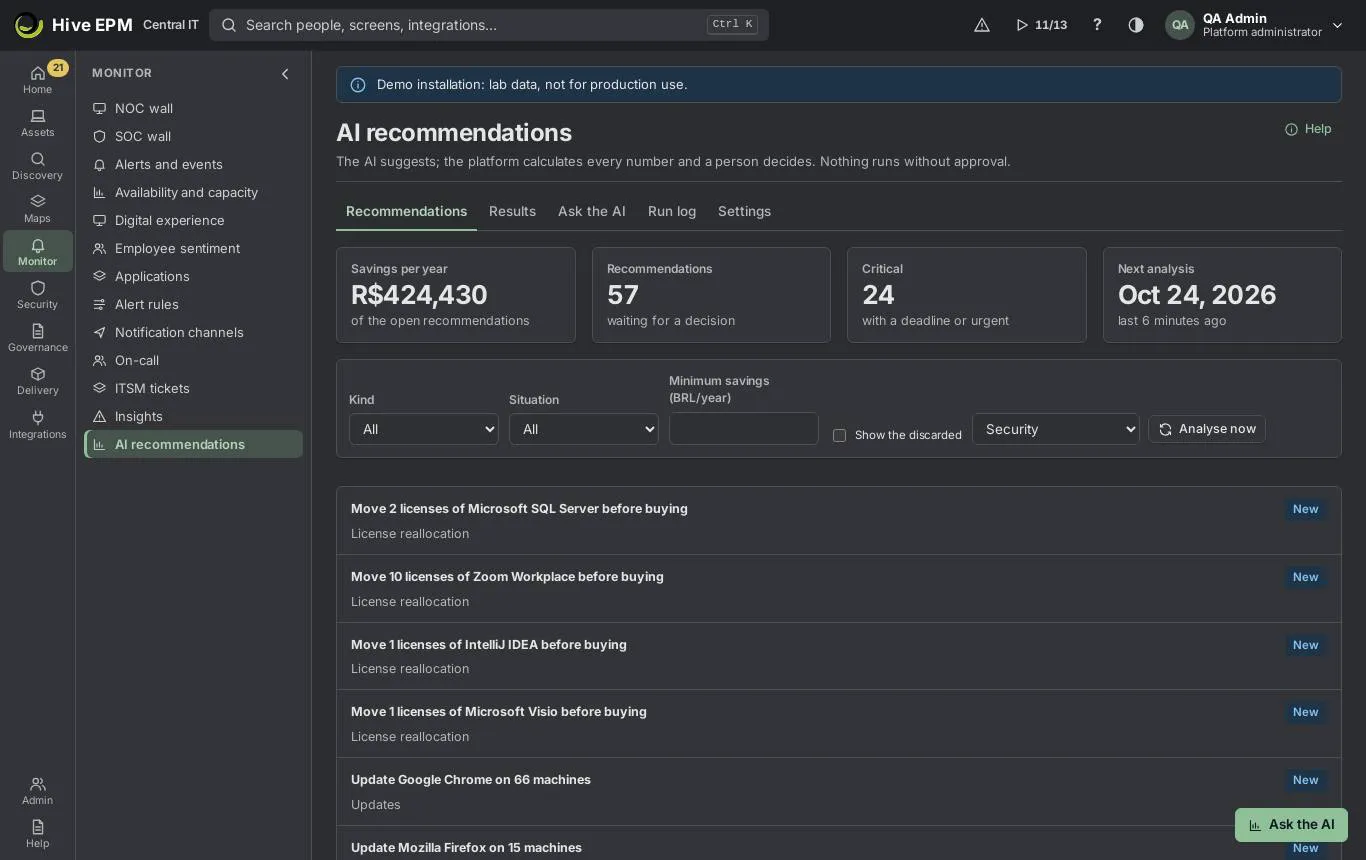The height and width of the screenshot is (860, 1366).
Task: Open the Maps section icon
Action: point(37,209)
